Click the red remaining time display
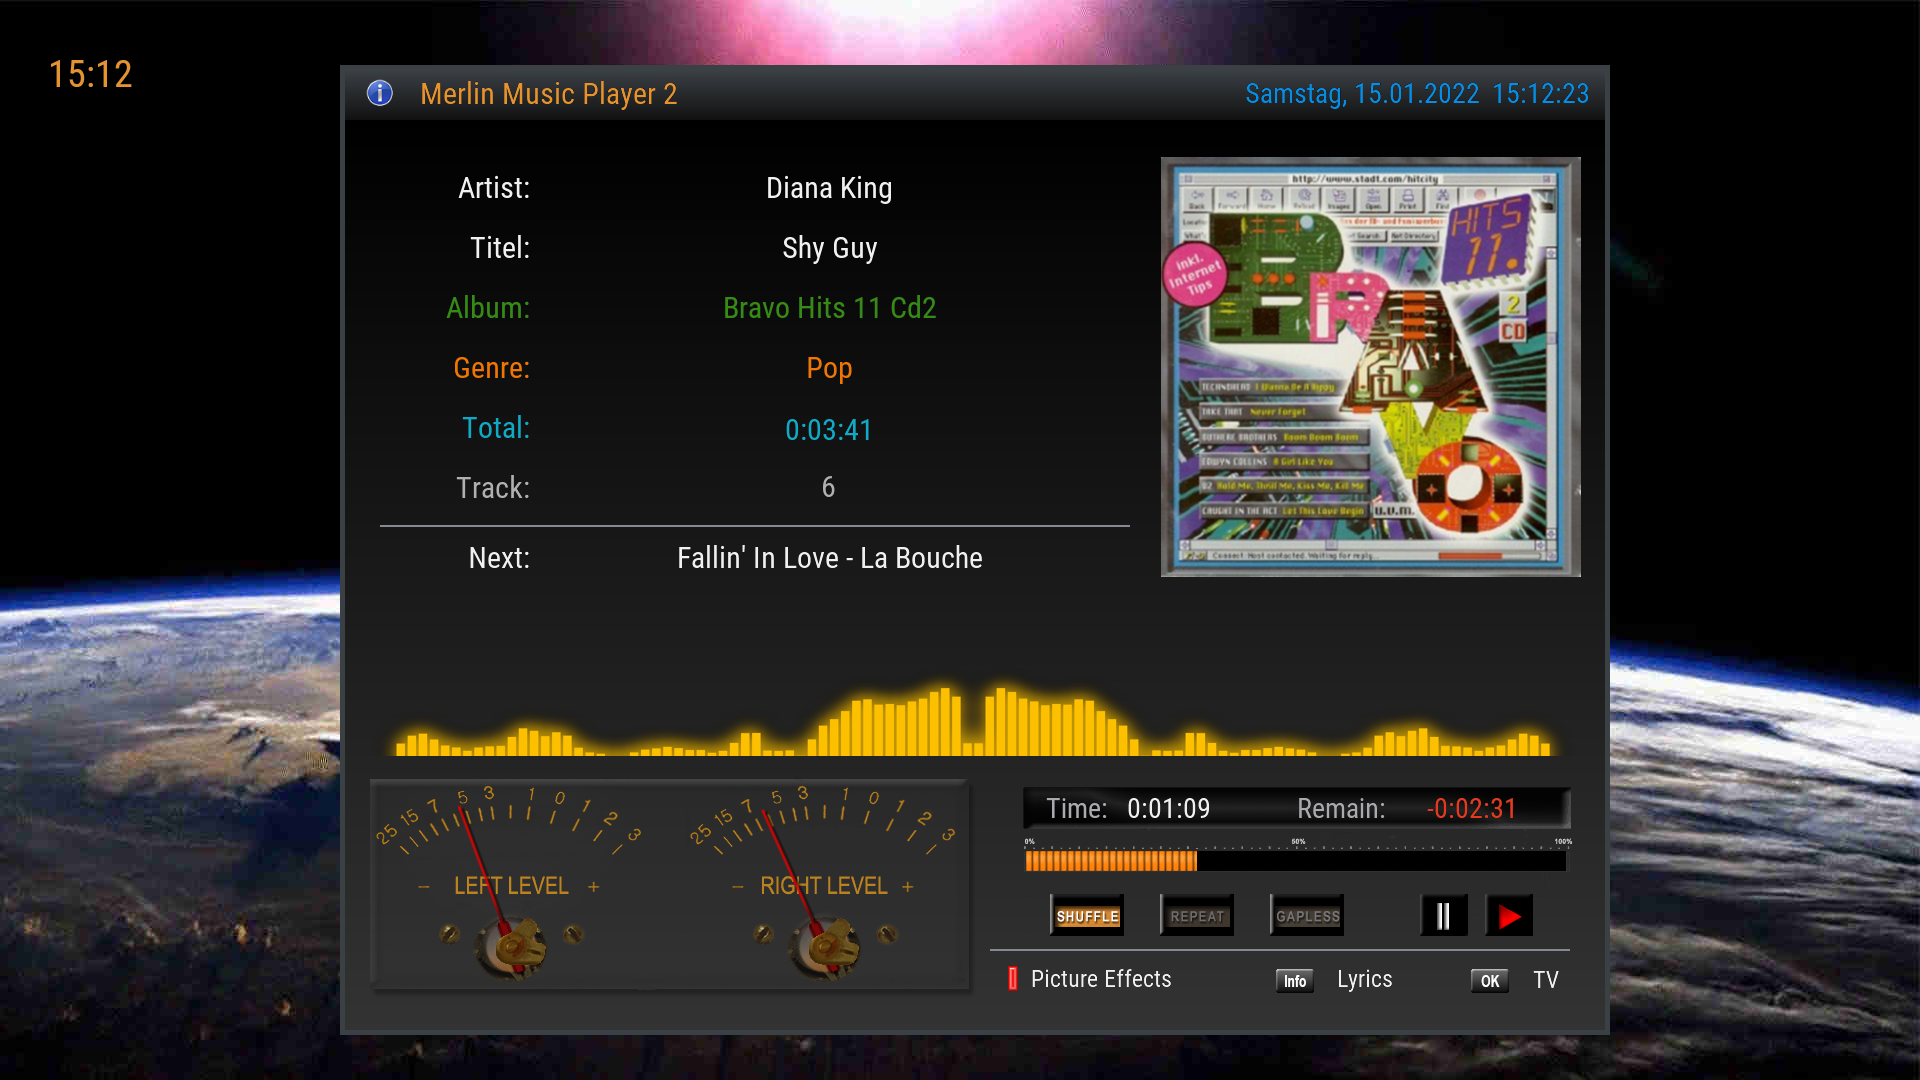Image resolution: width=1920 pixels, height=1080 pixels. pyautogui.click(x=1471, y=808)
